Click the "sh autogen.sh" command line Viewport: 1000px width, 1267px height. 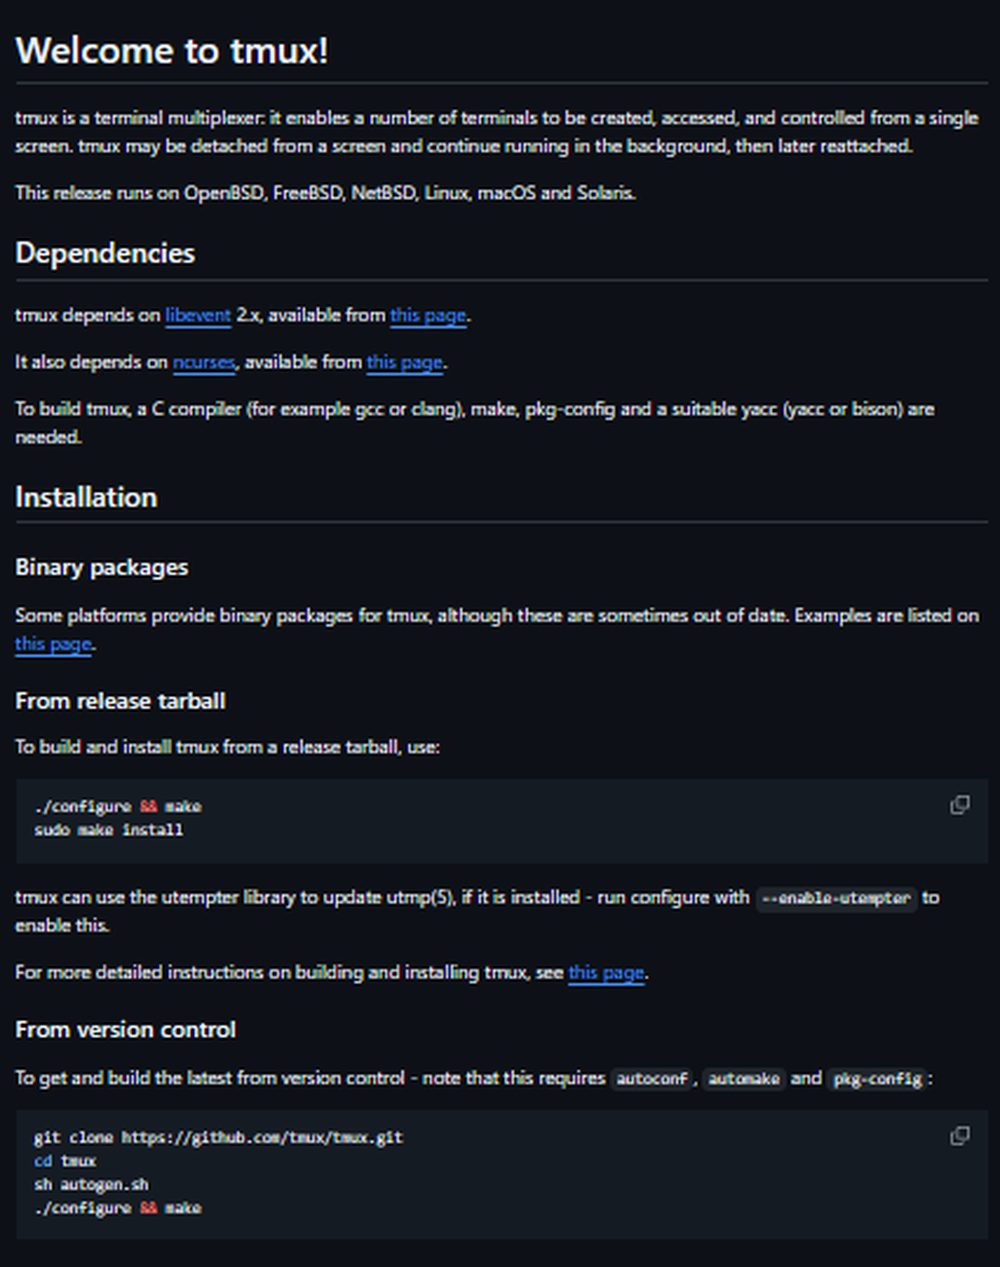coord(91,1185)
